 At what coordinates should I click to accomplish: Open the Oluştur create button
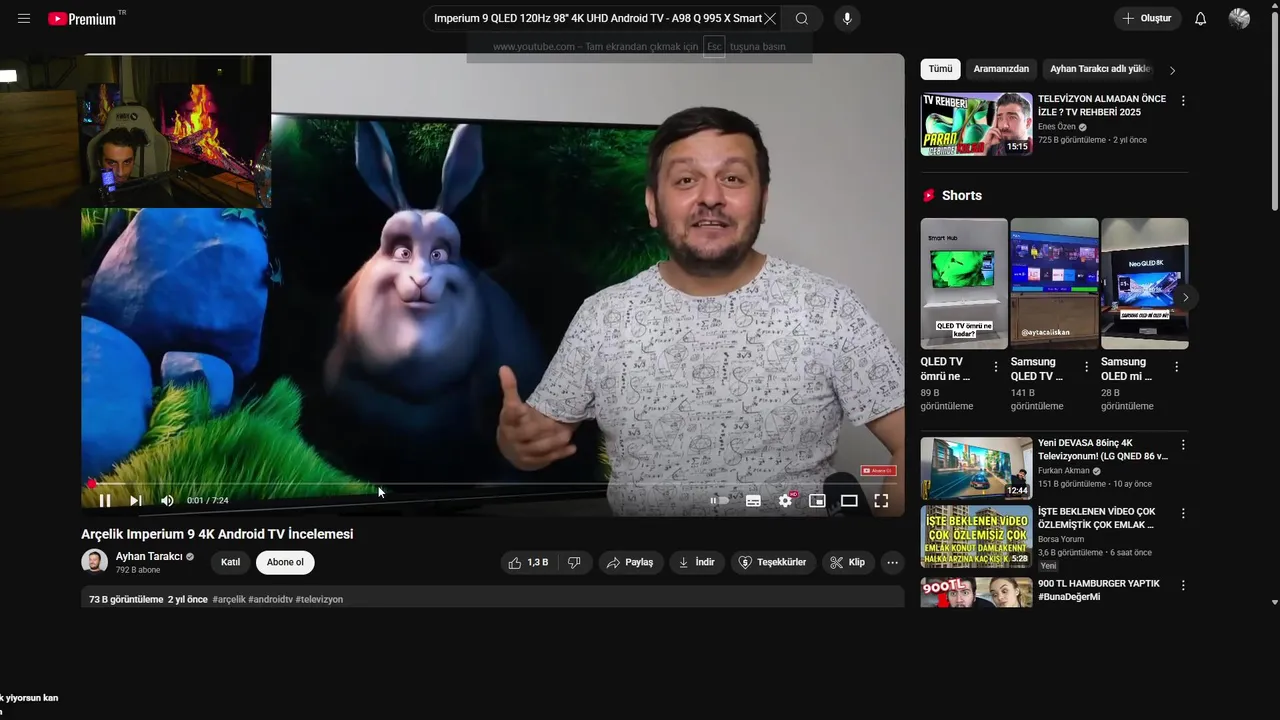pos(1148,19)
